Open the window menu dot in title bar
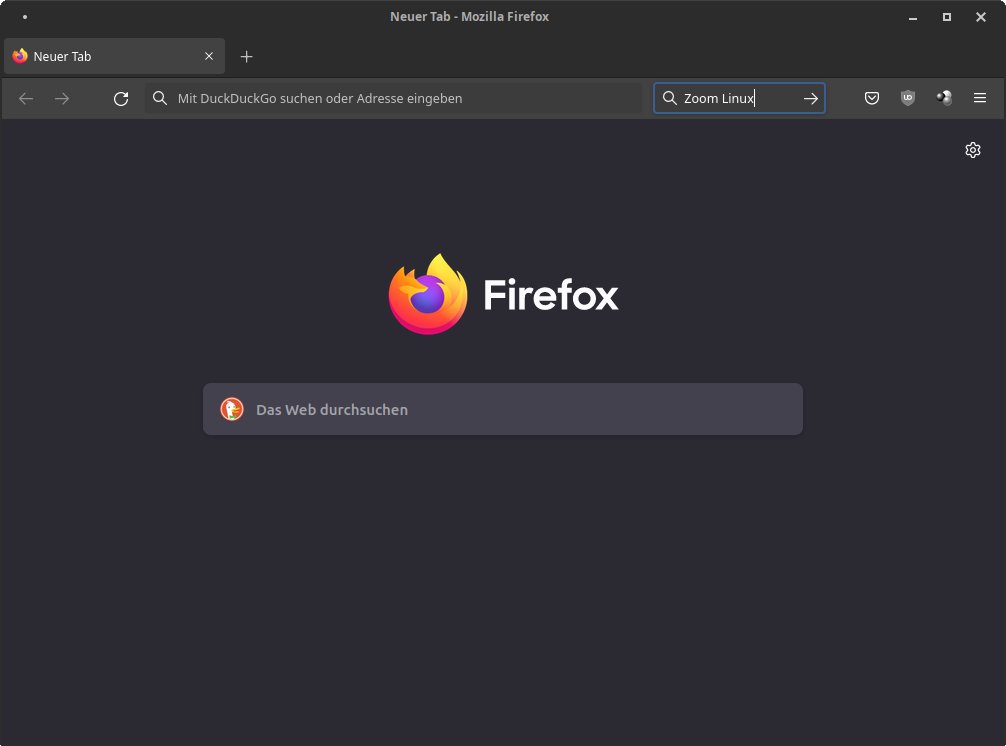Image resolution: width=1006 pixels, height=746 pixels. [25, 17]
